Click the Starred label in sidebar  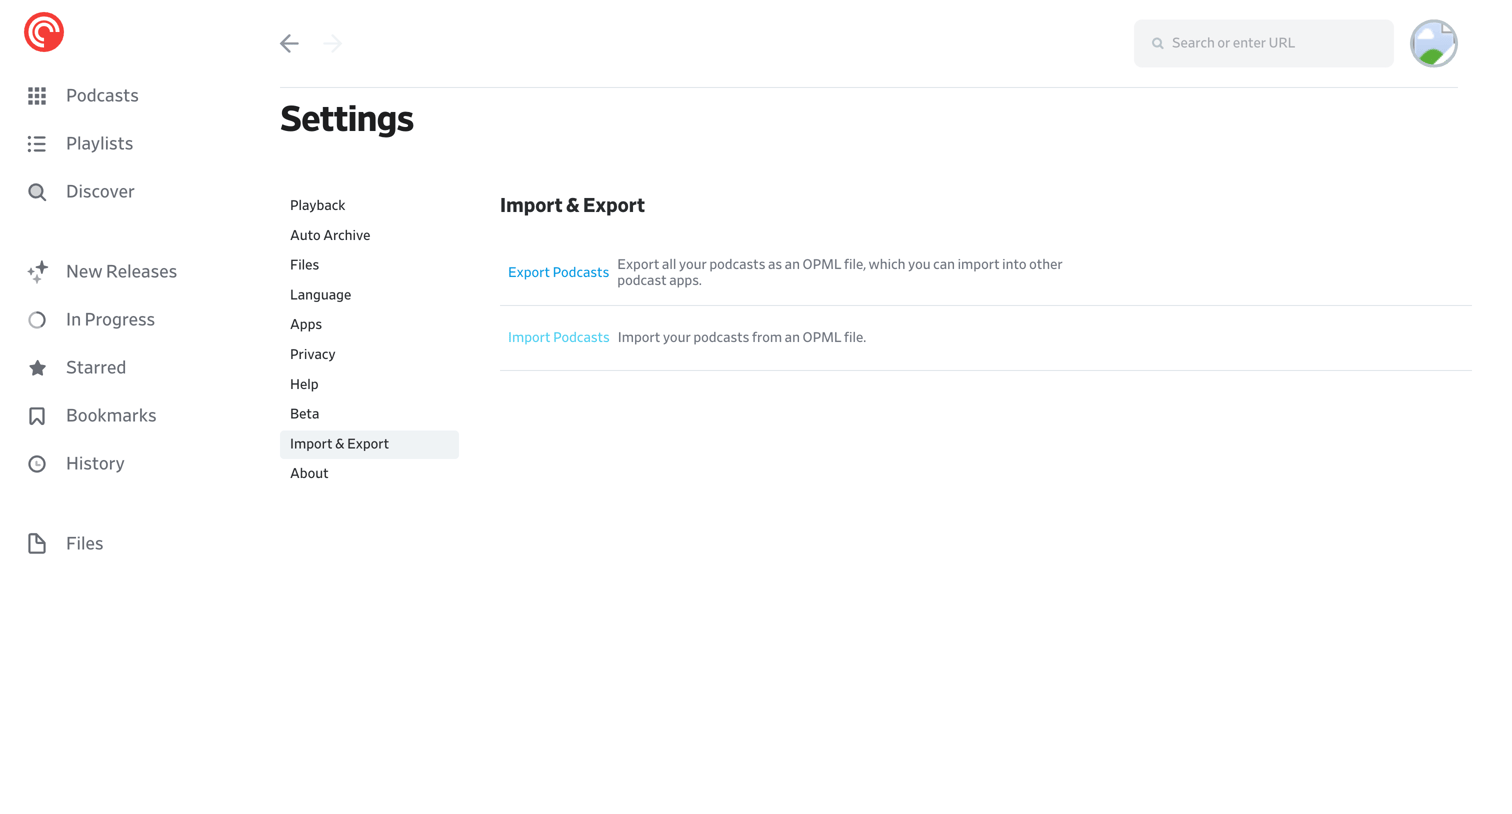pos(96,368)
